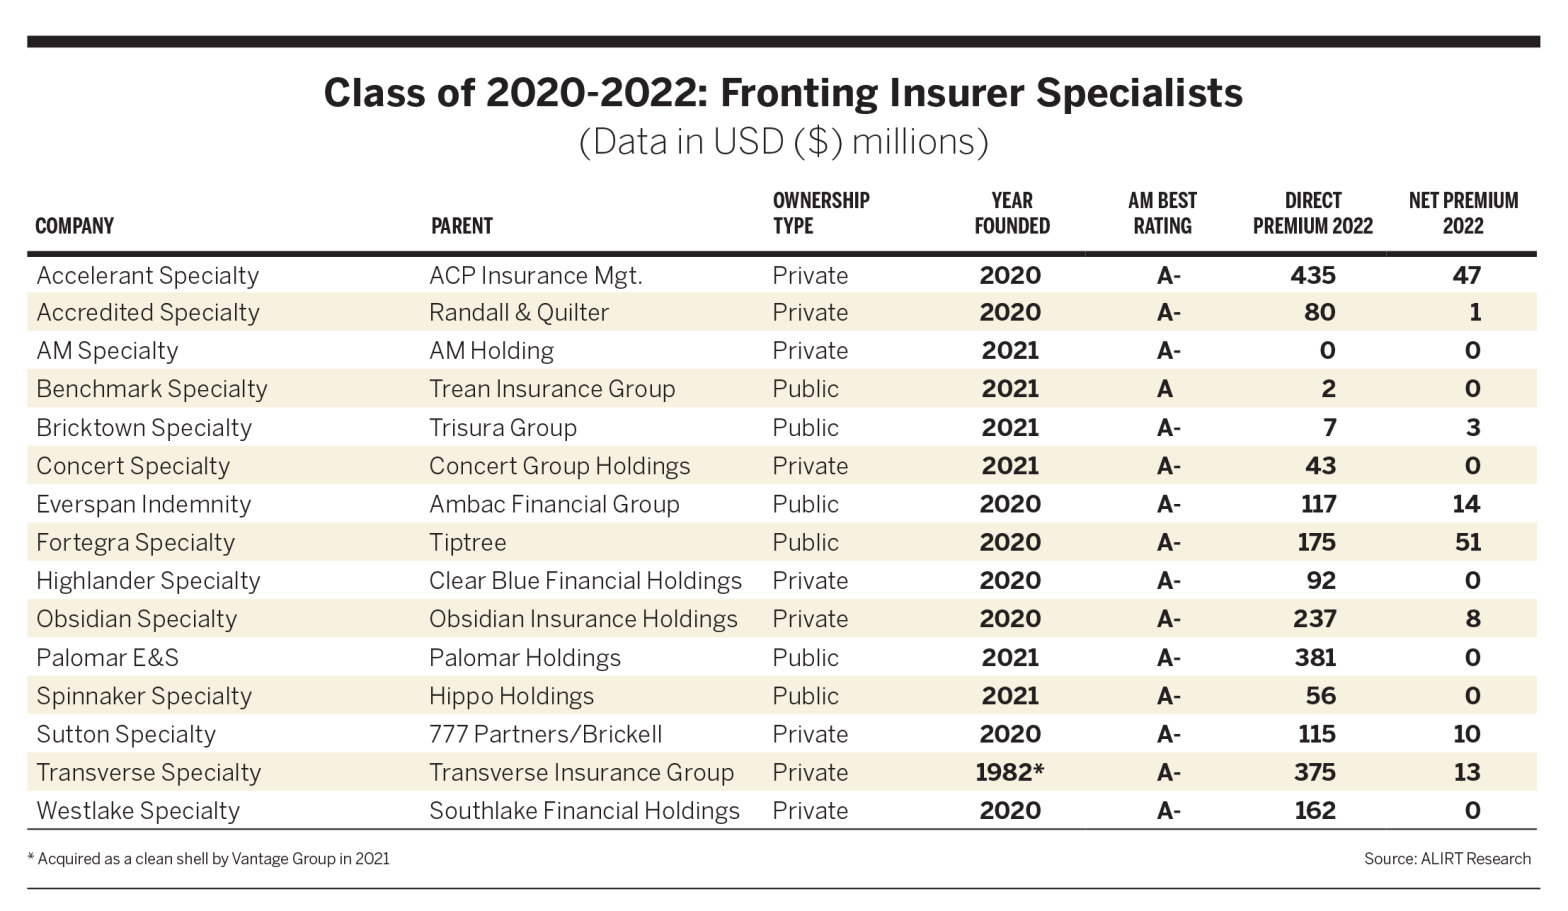Select Fortegra Specialty's net premium value 51
Image resolution: width=1568 pixels, height=911 pixels.
tap(1467, 543)
